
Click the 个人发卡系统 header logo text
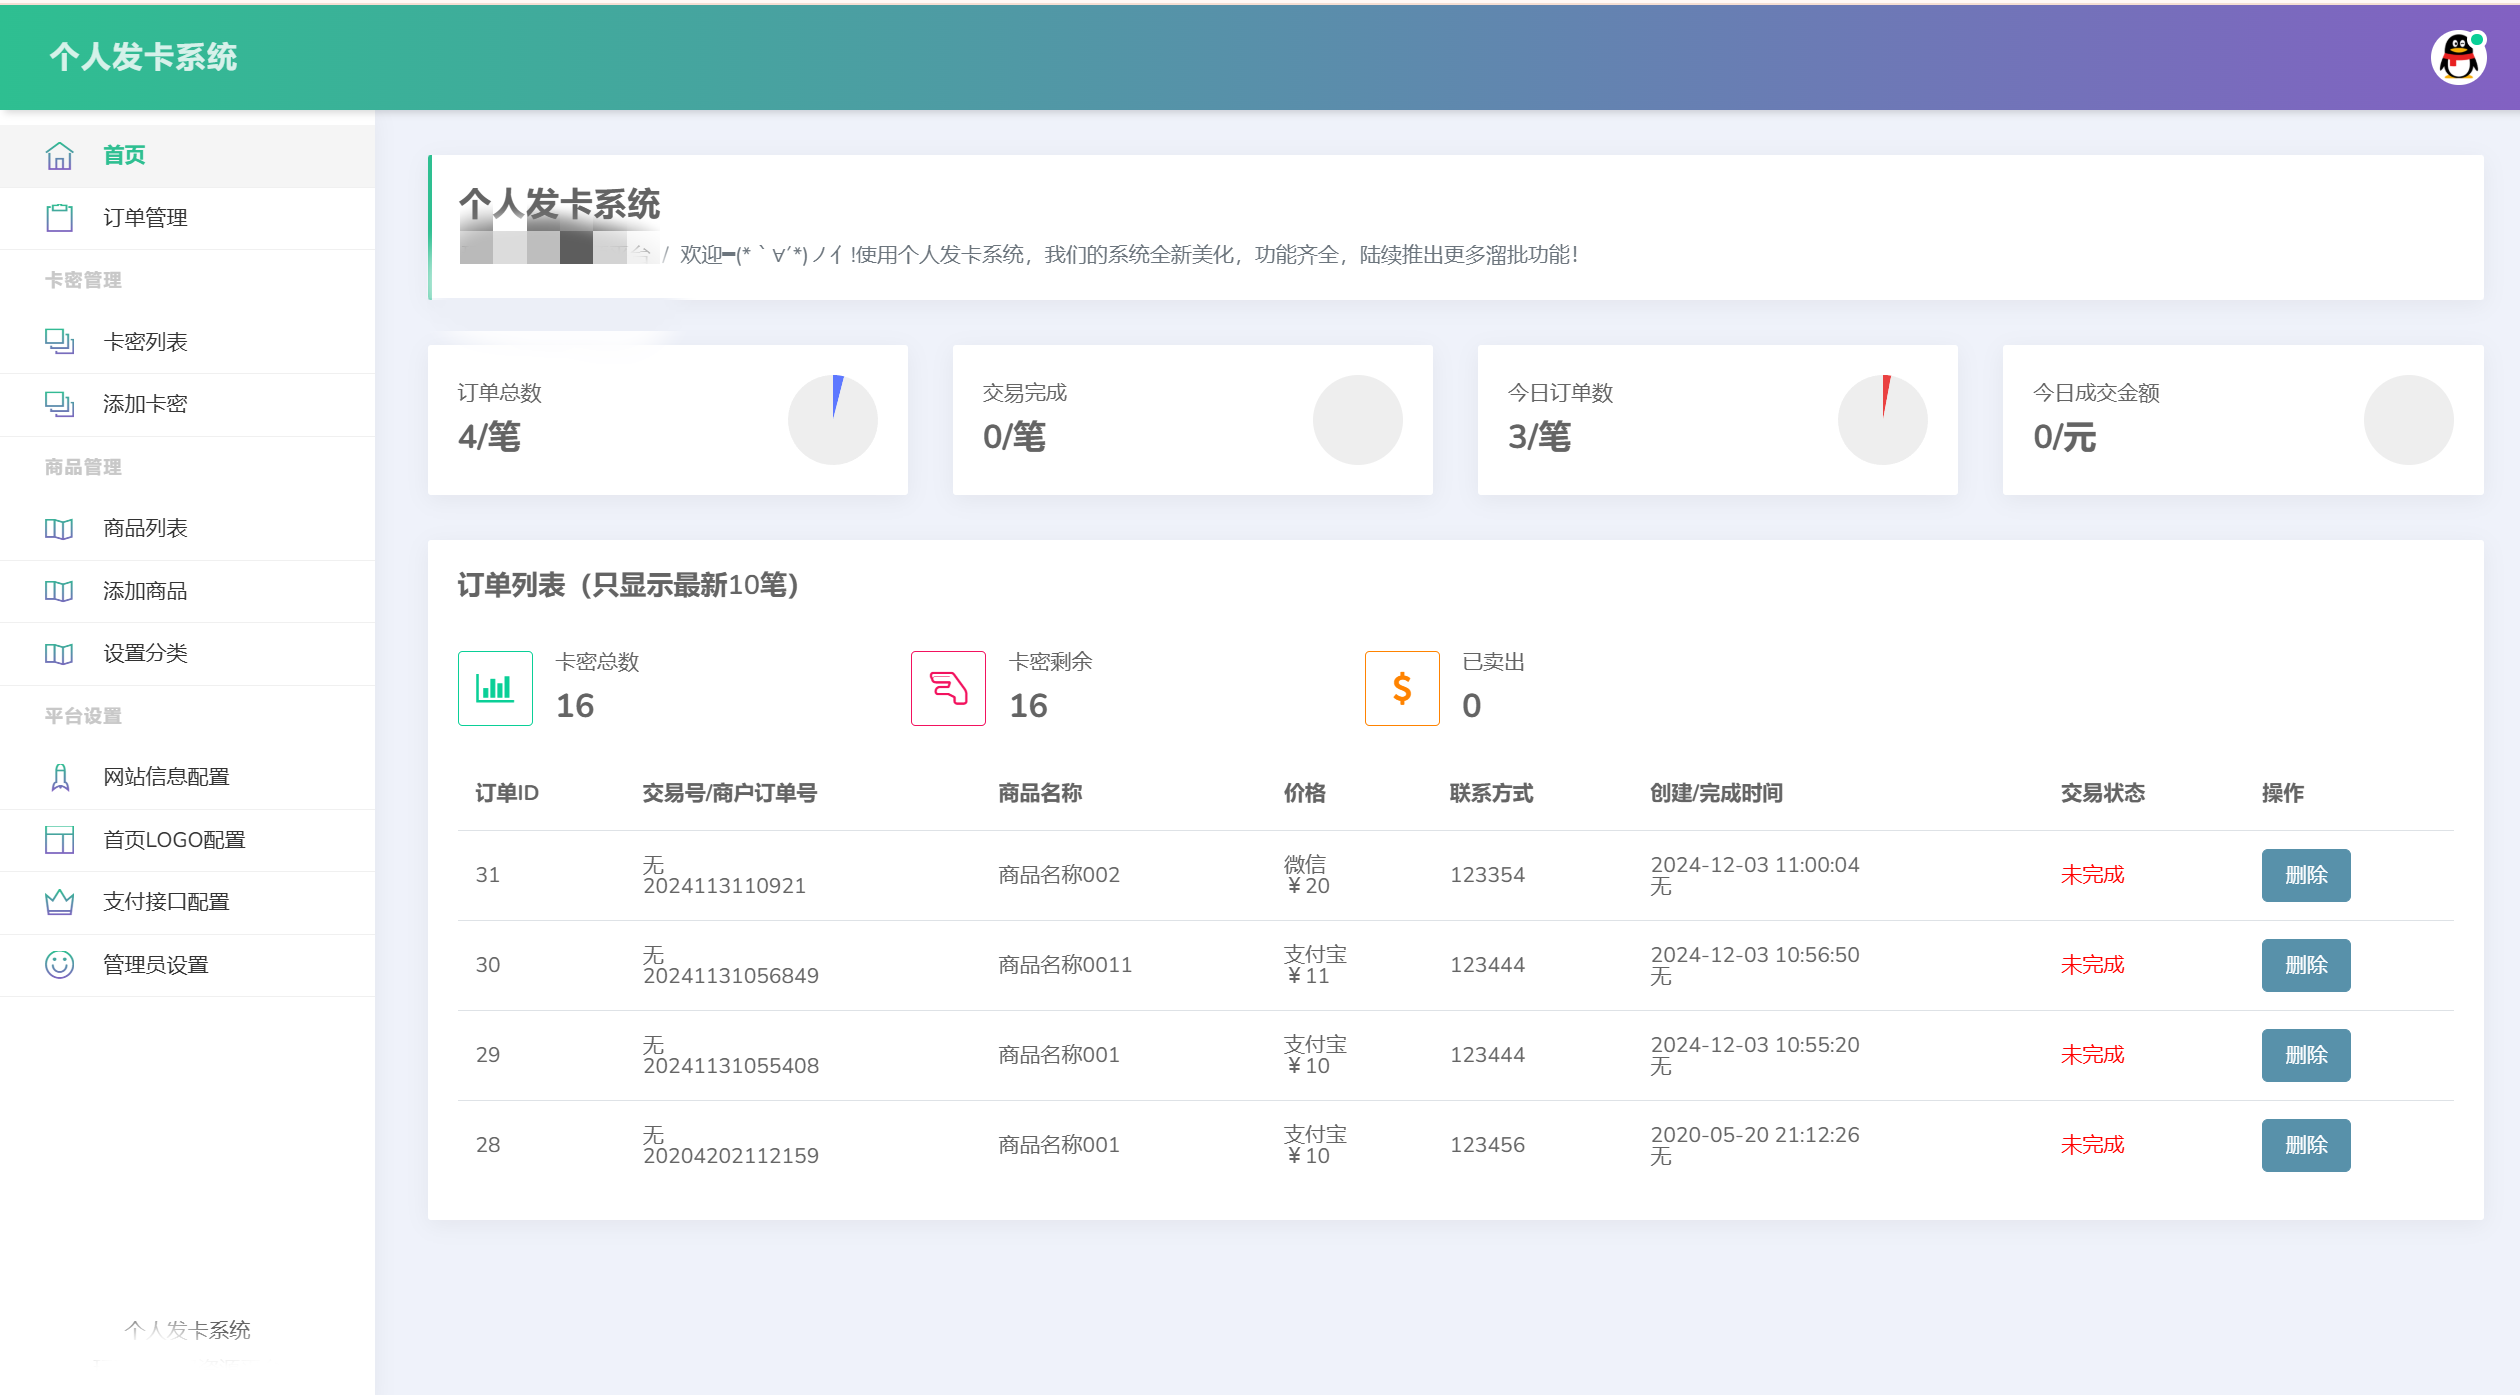click(x=143, y=57)
